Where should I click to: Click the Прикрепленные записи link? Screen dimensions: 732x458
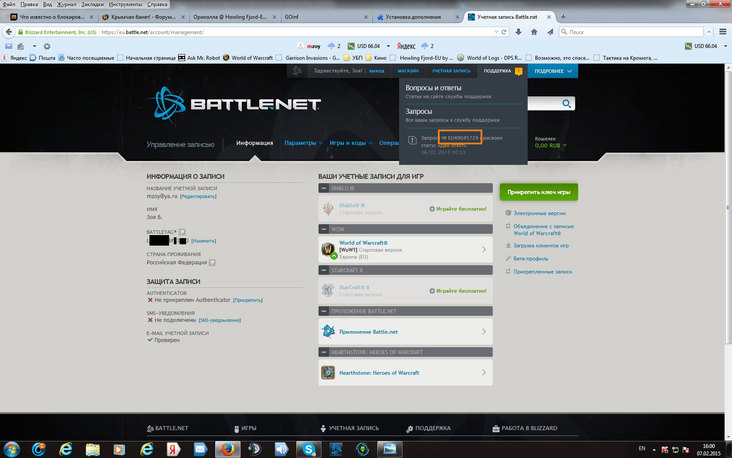tap(542, 271)
